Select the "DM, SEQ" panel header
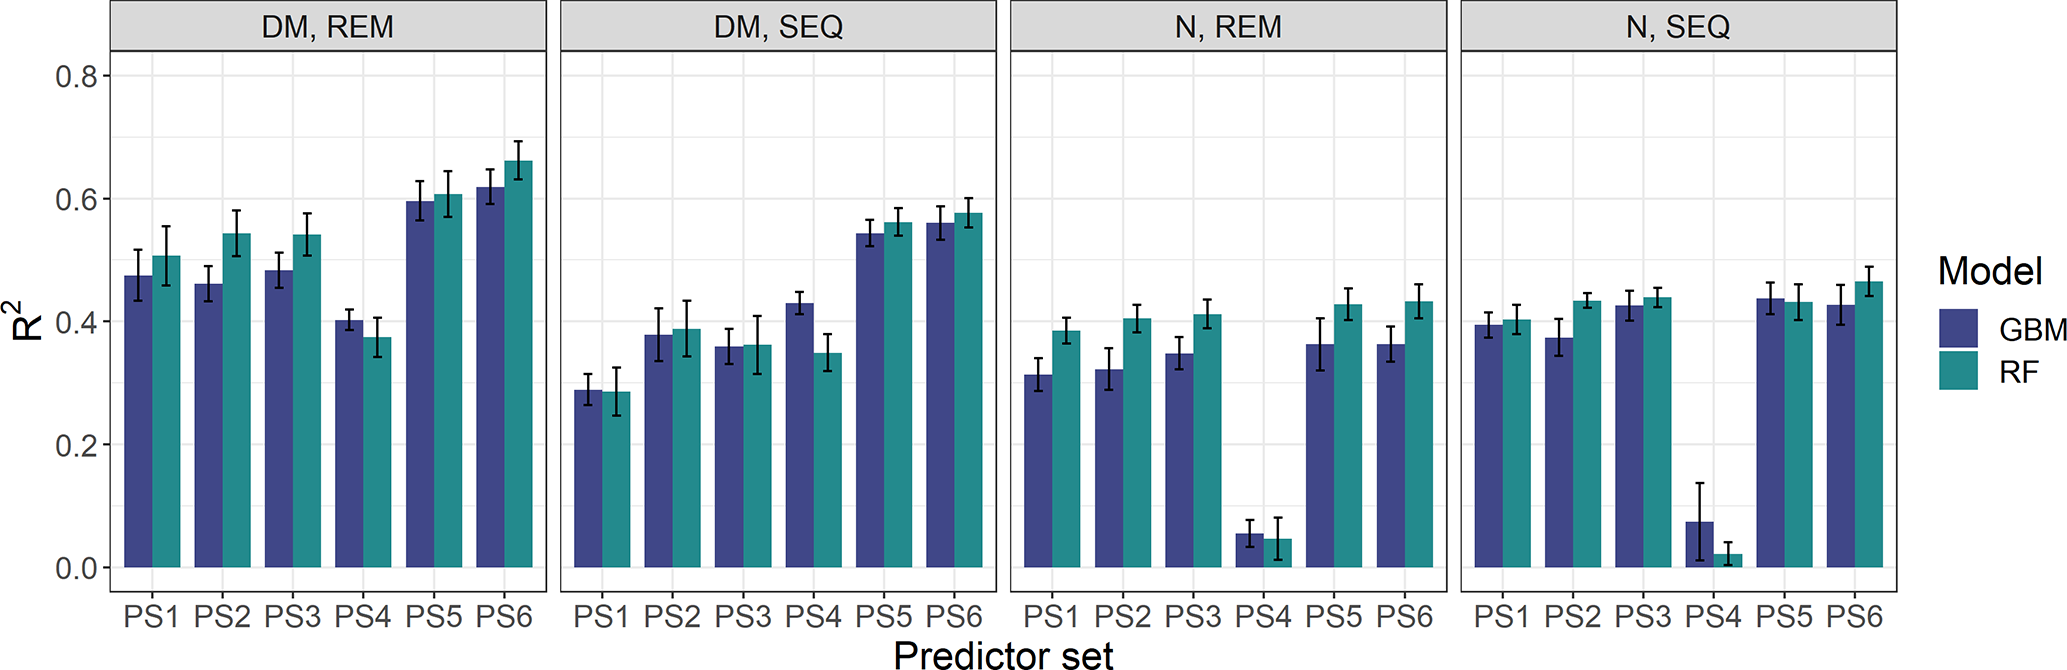This screenshot has height=670, width=2067. click(778, 27)
